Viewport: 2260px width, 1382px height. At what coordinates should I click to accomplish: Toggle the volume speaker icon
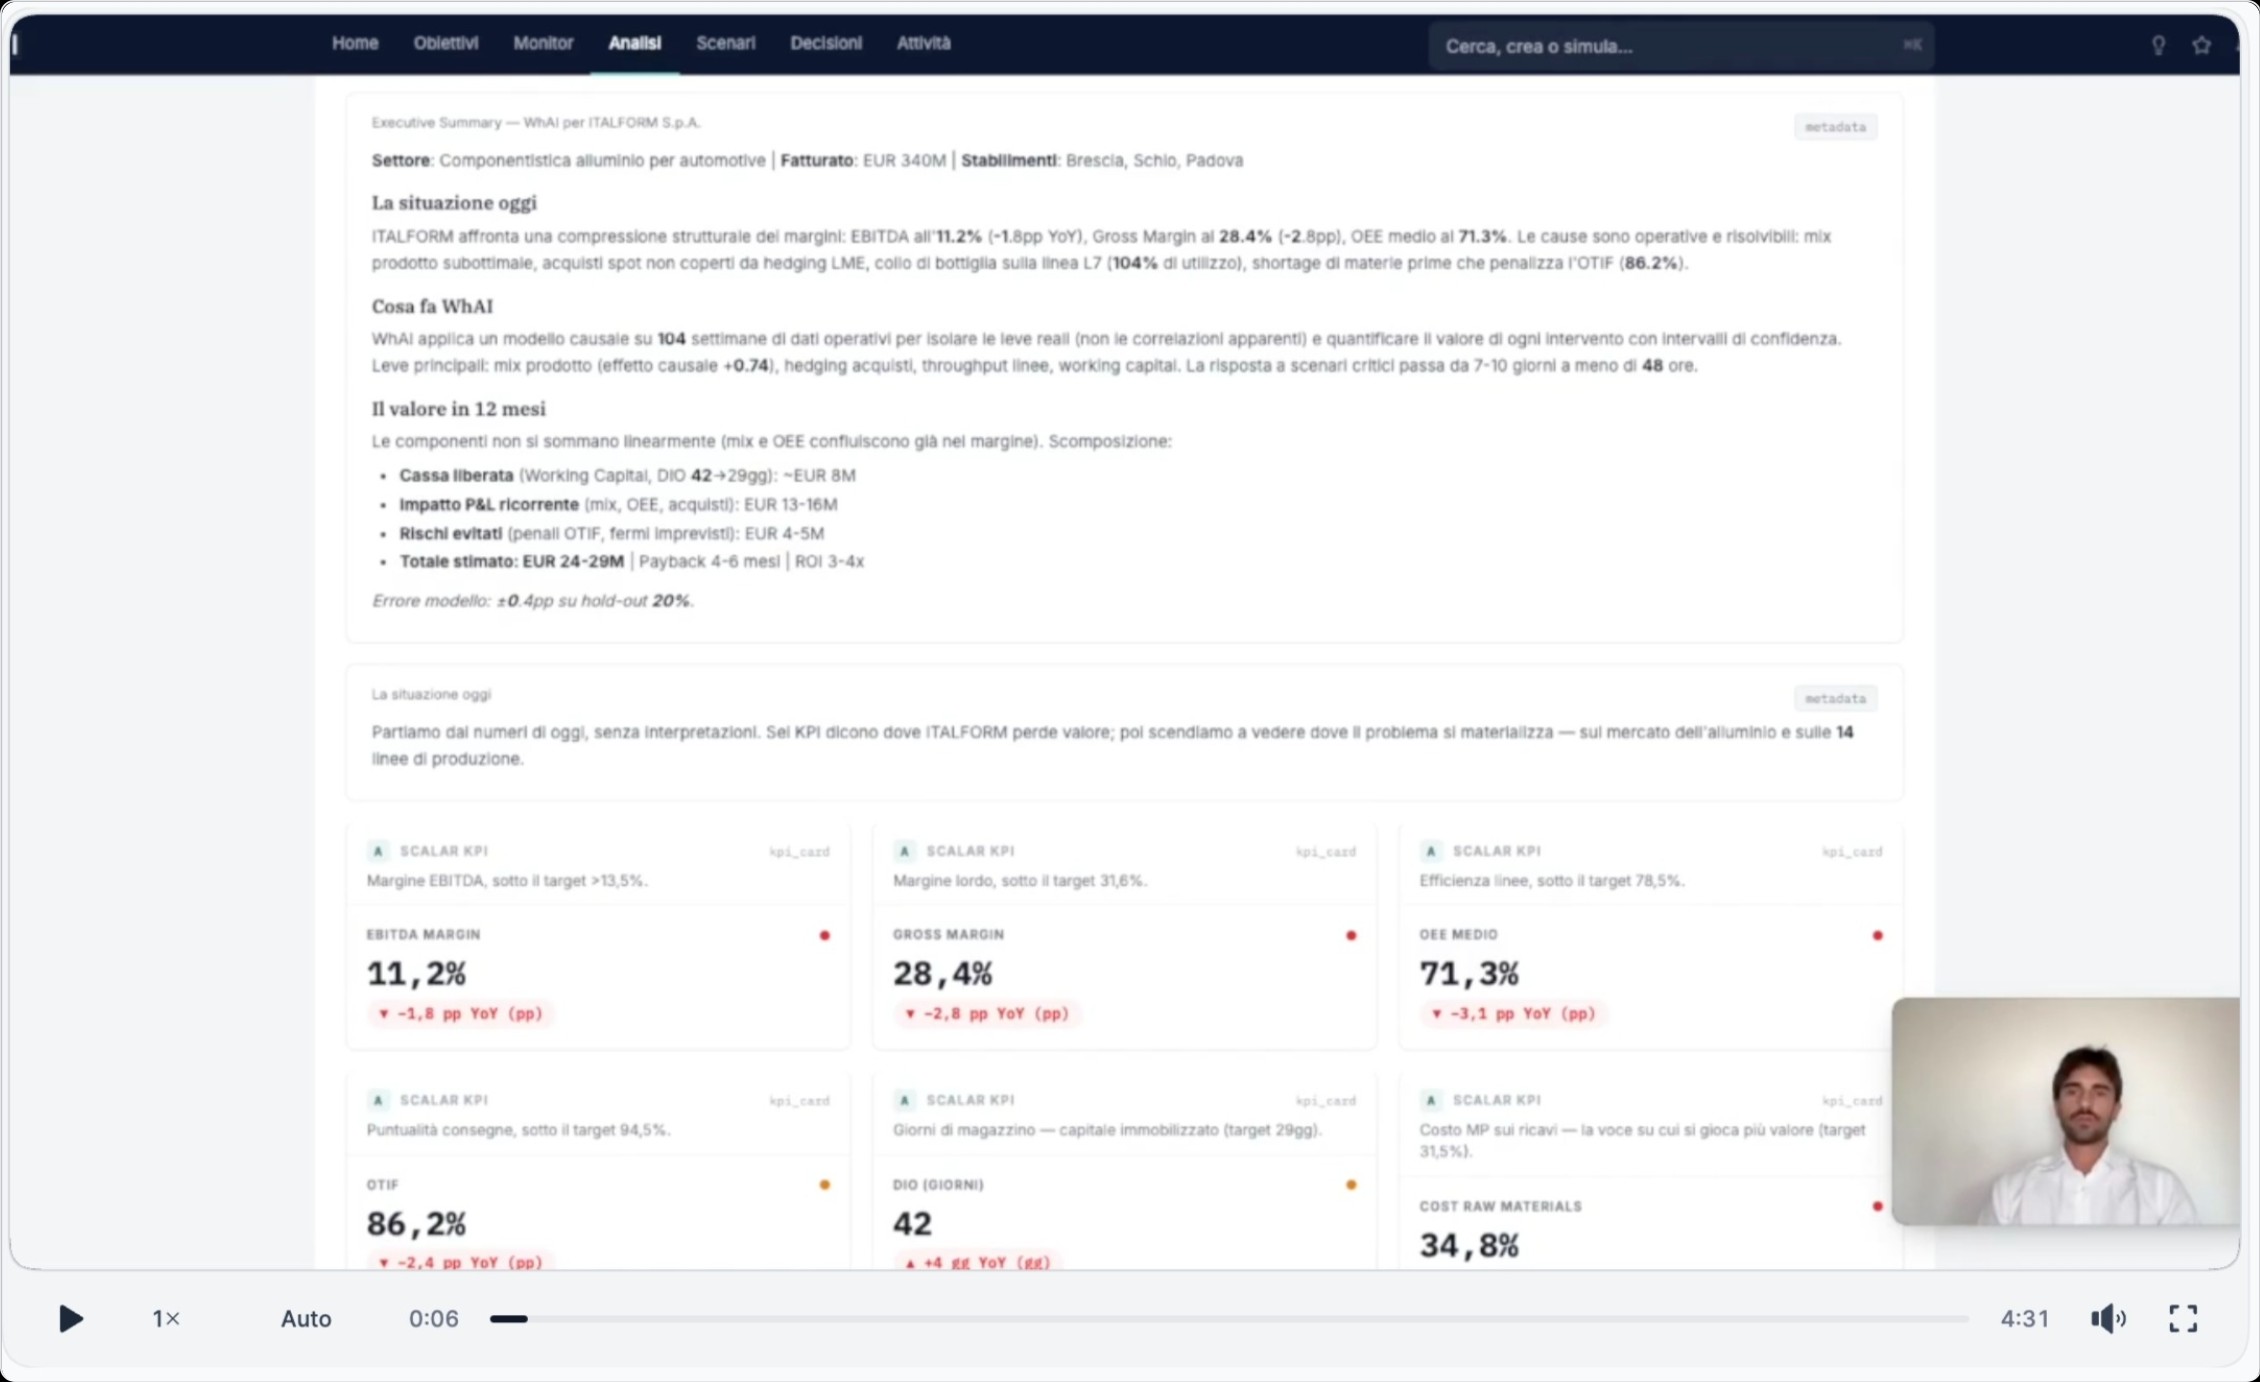(2108, 1318)
